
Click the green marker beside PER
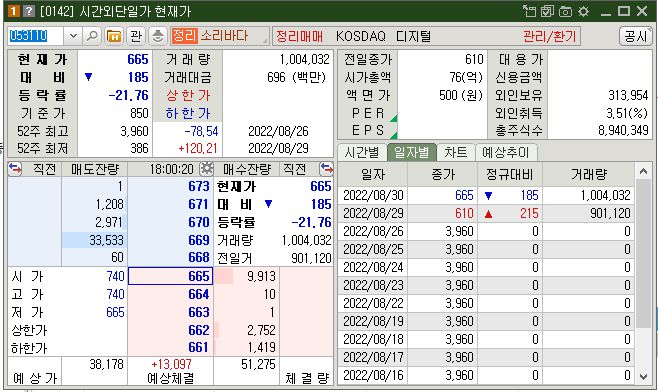tap(394, 119)
